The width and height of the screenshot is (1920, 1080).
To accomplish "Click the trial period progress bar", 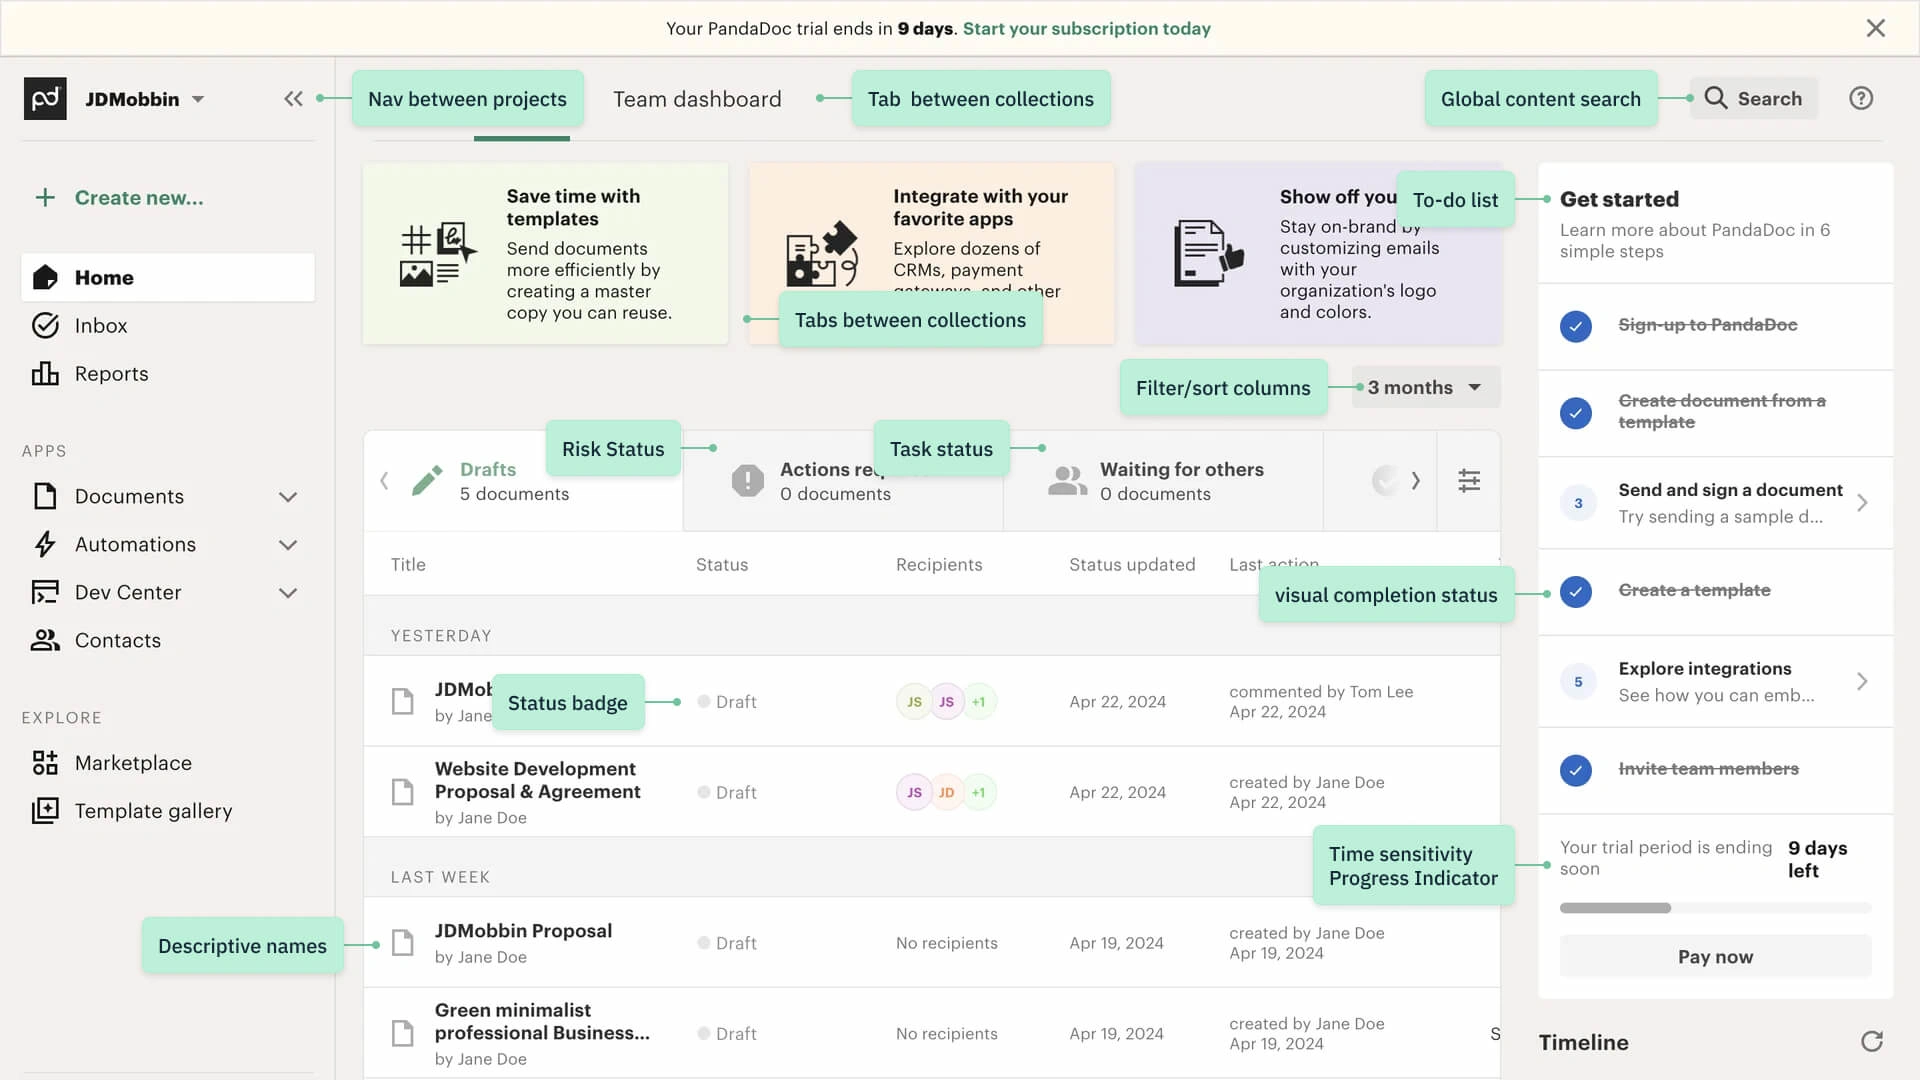I will [1715, 908].
